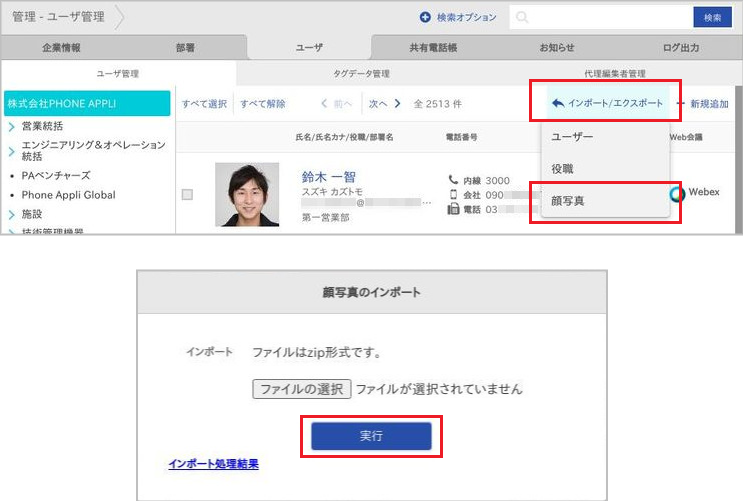This screenshot has width=743, height=501.
Task: Select 顔写真 from the import menu
Action: click(569, 200)
